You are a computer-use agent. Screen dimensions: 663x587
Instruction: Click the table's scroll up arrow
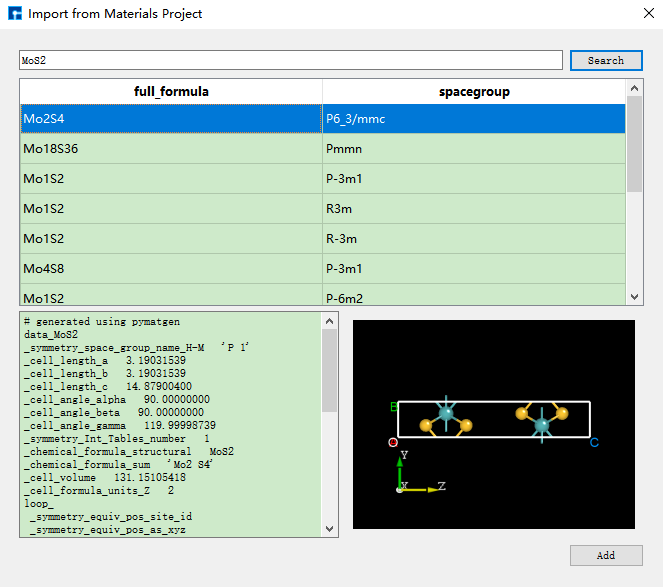pos(634,88)
